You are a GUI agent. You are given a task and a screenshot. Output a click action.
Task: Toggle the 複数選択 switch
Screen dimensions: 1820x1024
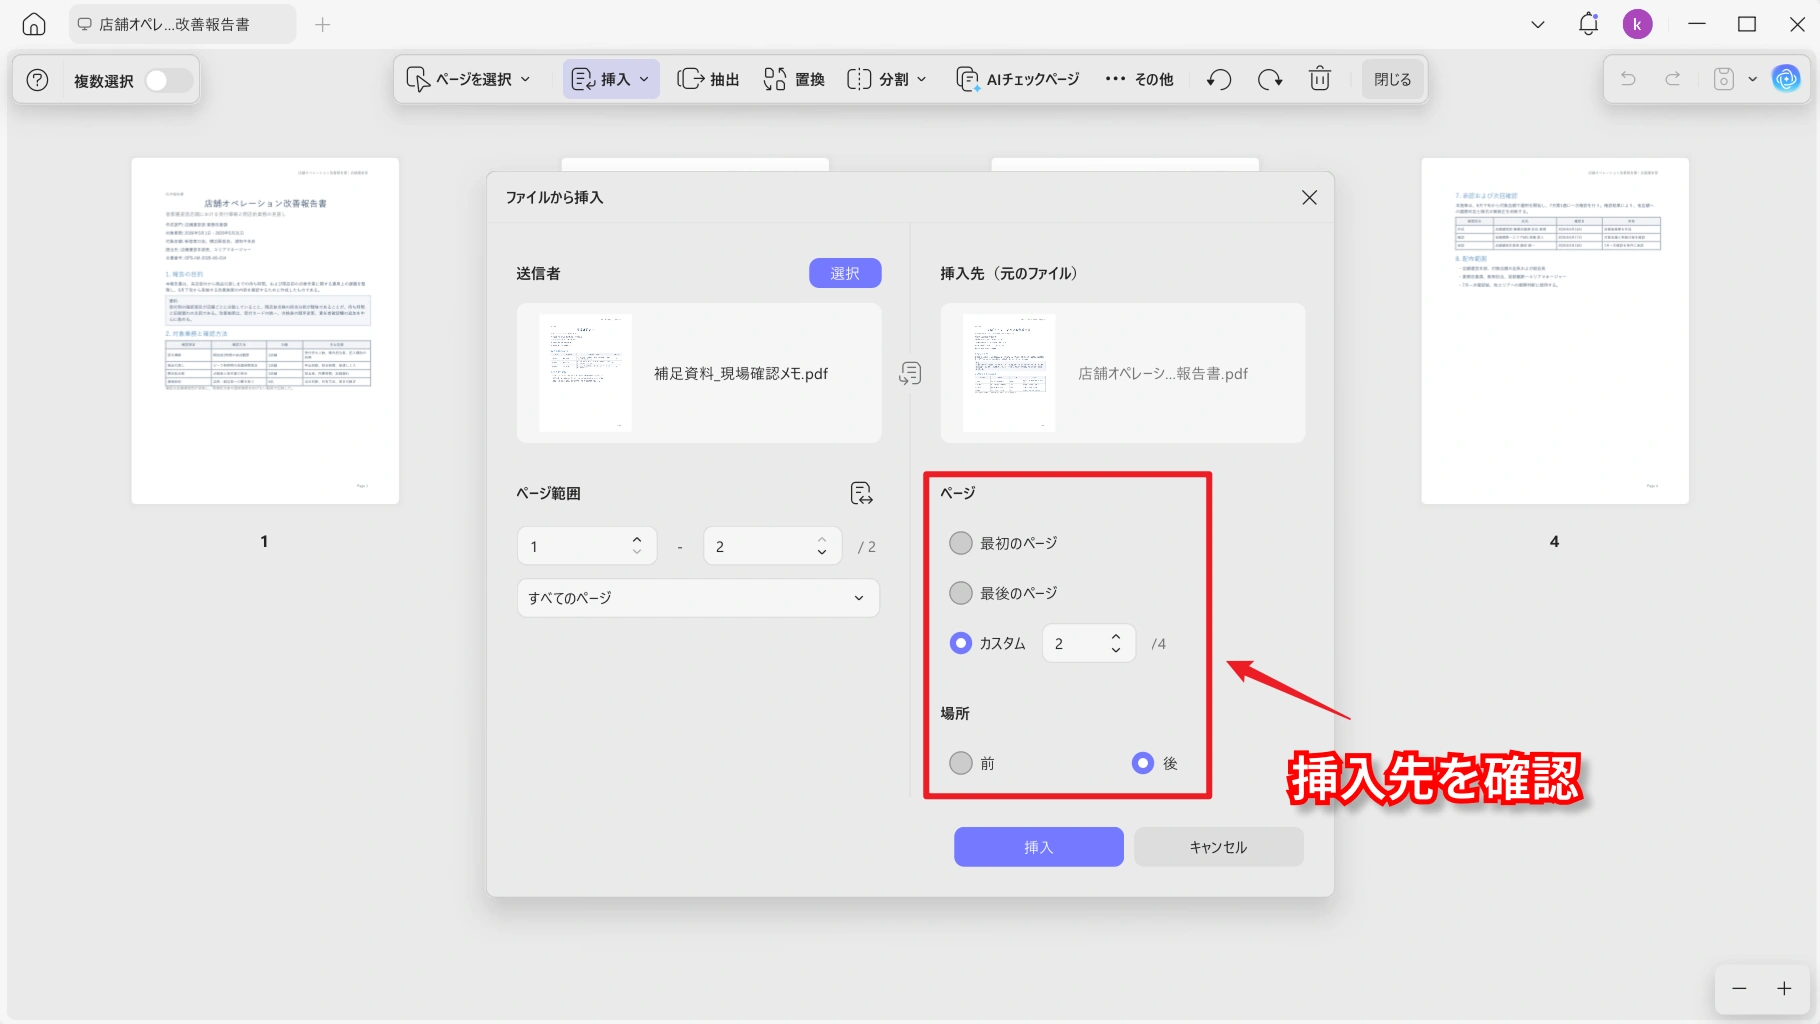click(168, 81)
